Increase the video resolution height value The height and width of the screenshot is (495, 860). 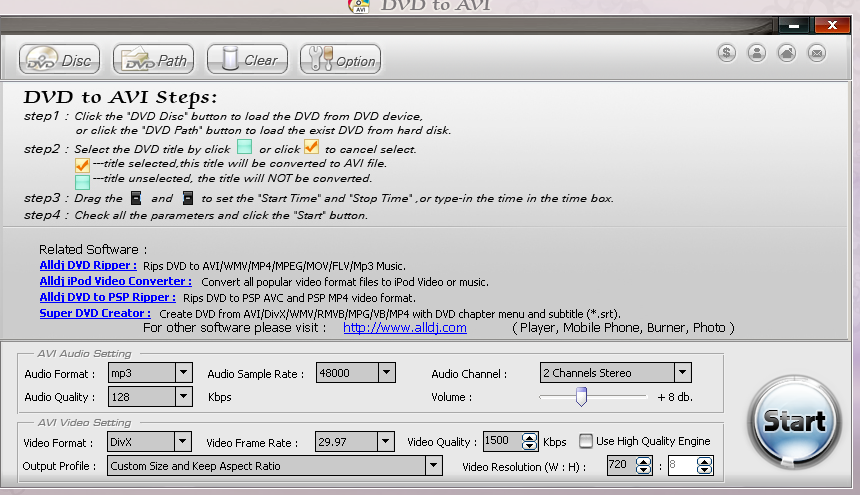[x=704, y=462]
